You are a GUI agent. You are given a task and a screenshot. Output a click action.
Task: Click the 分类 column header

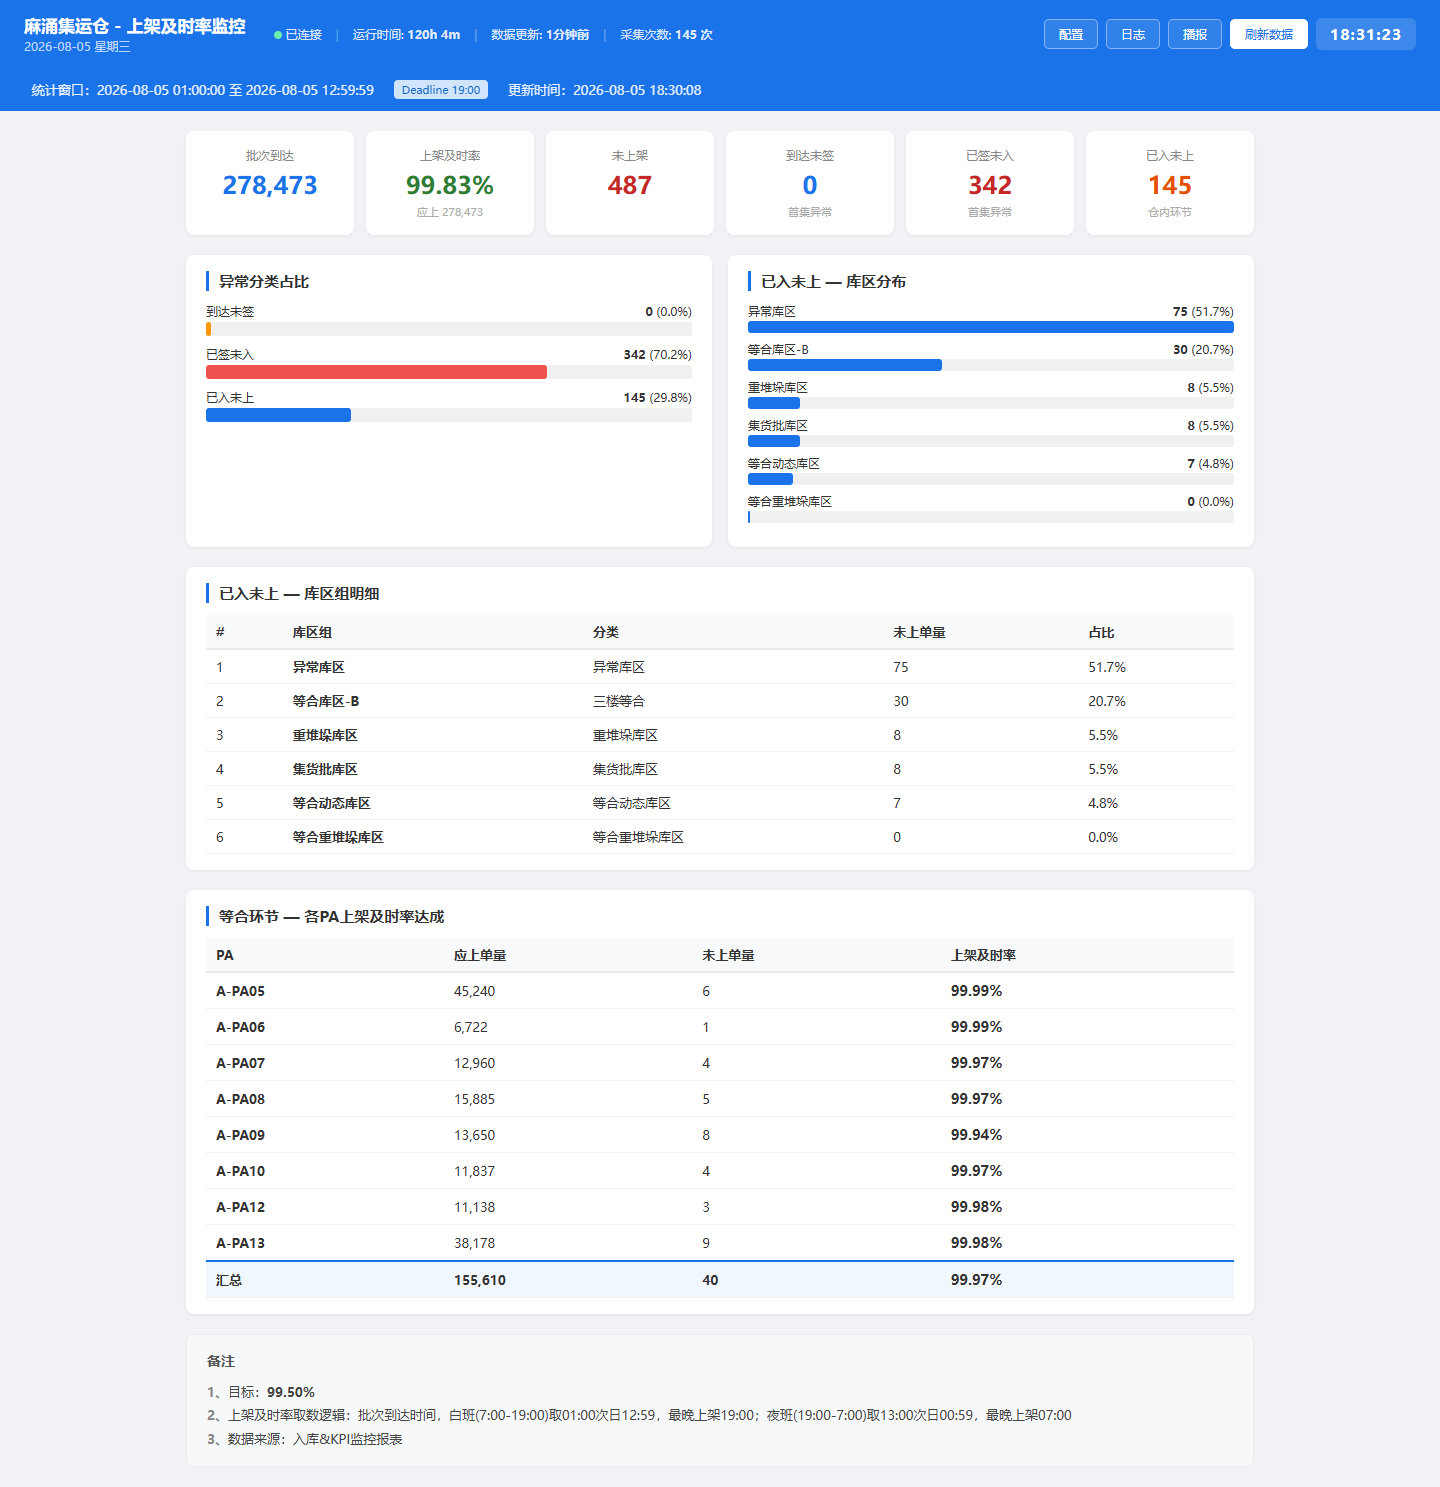click(x=606, y=632)
